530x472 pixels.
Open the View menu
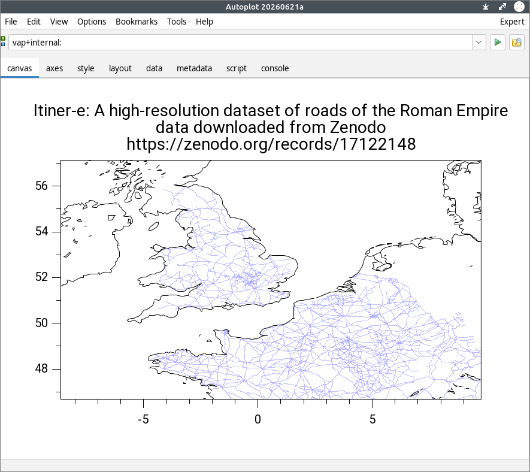pyautogui.click(x=59, y=22)
